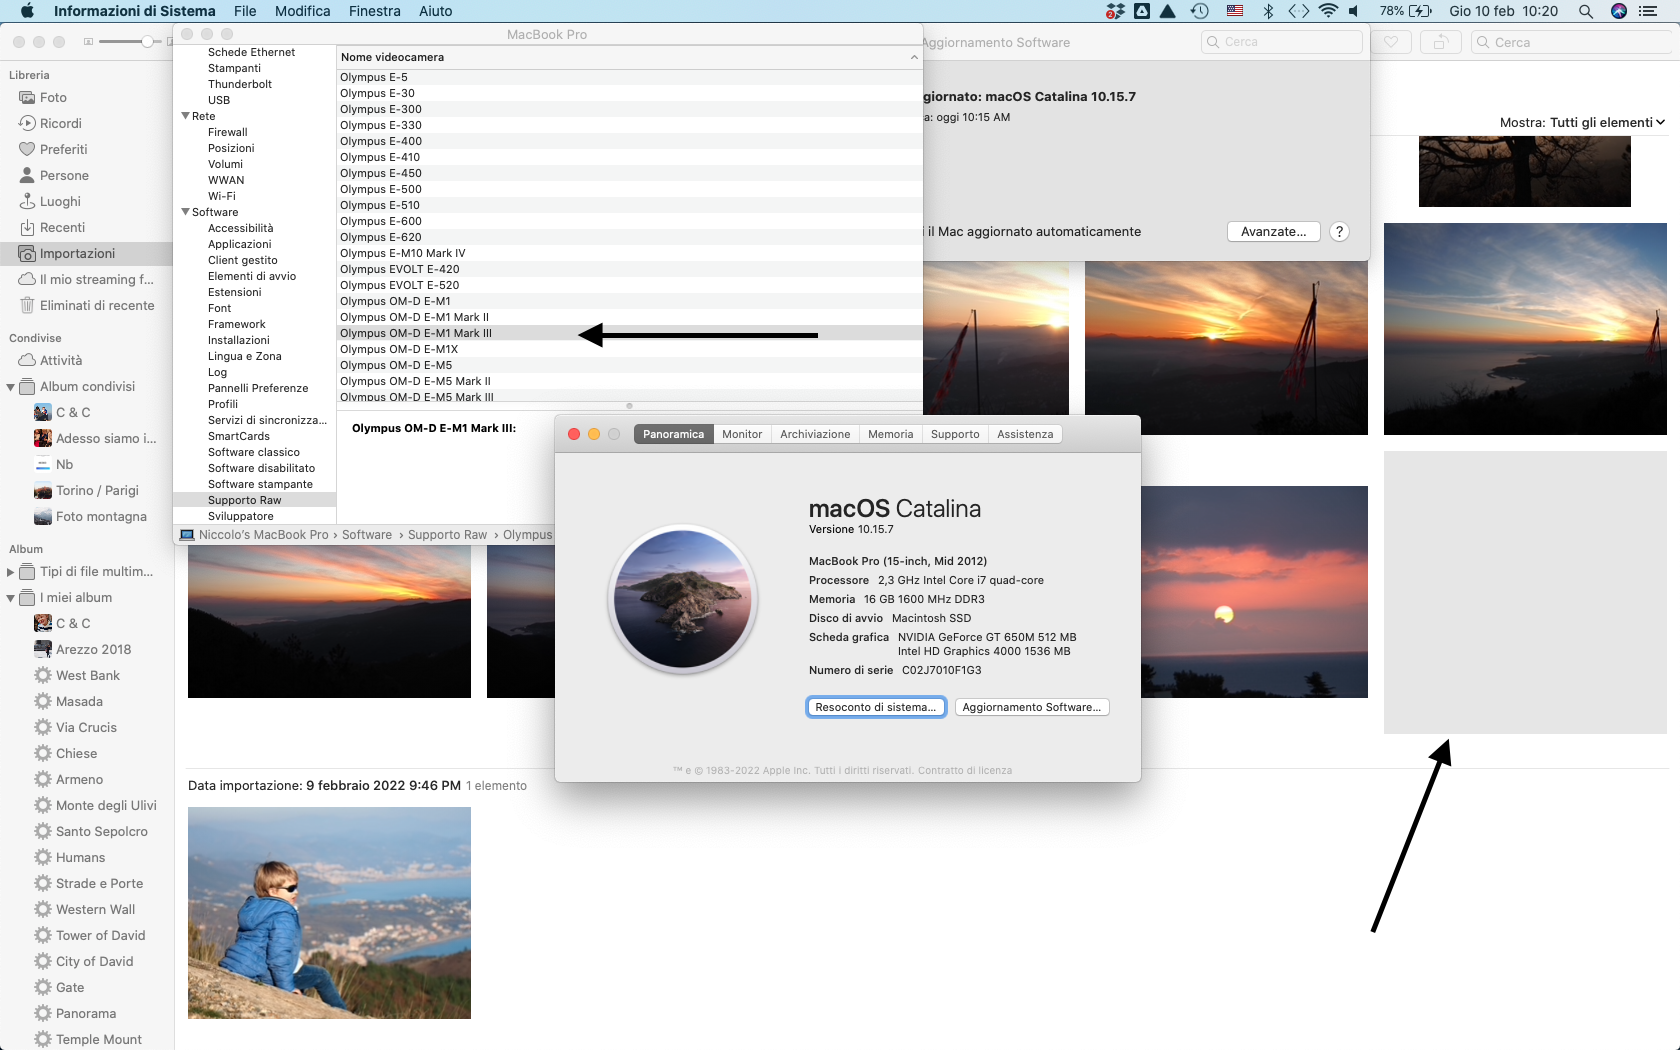The height and width of the screenshot is (1050, 1680).
Task: Select Olympus E-M10 Mark IV row
Action: coord(629,253)
